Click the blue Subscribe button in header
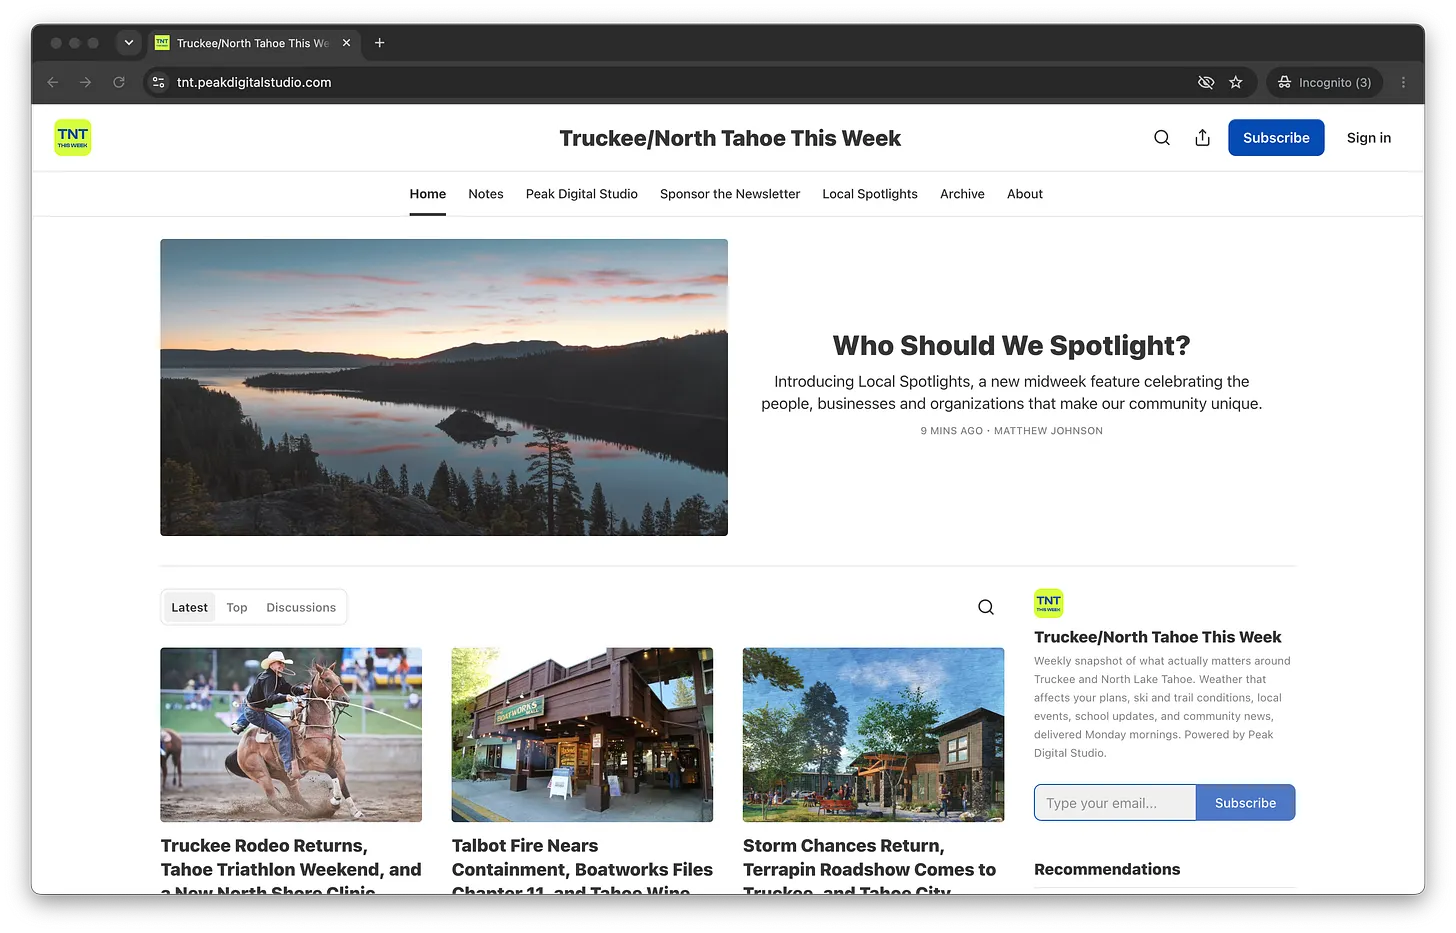The image size is (1456, 933). coord(1276,138)
